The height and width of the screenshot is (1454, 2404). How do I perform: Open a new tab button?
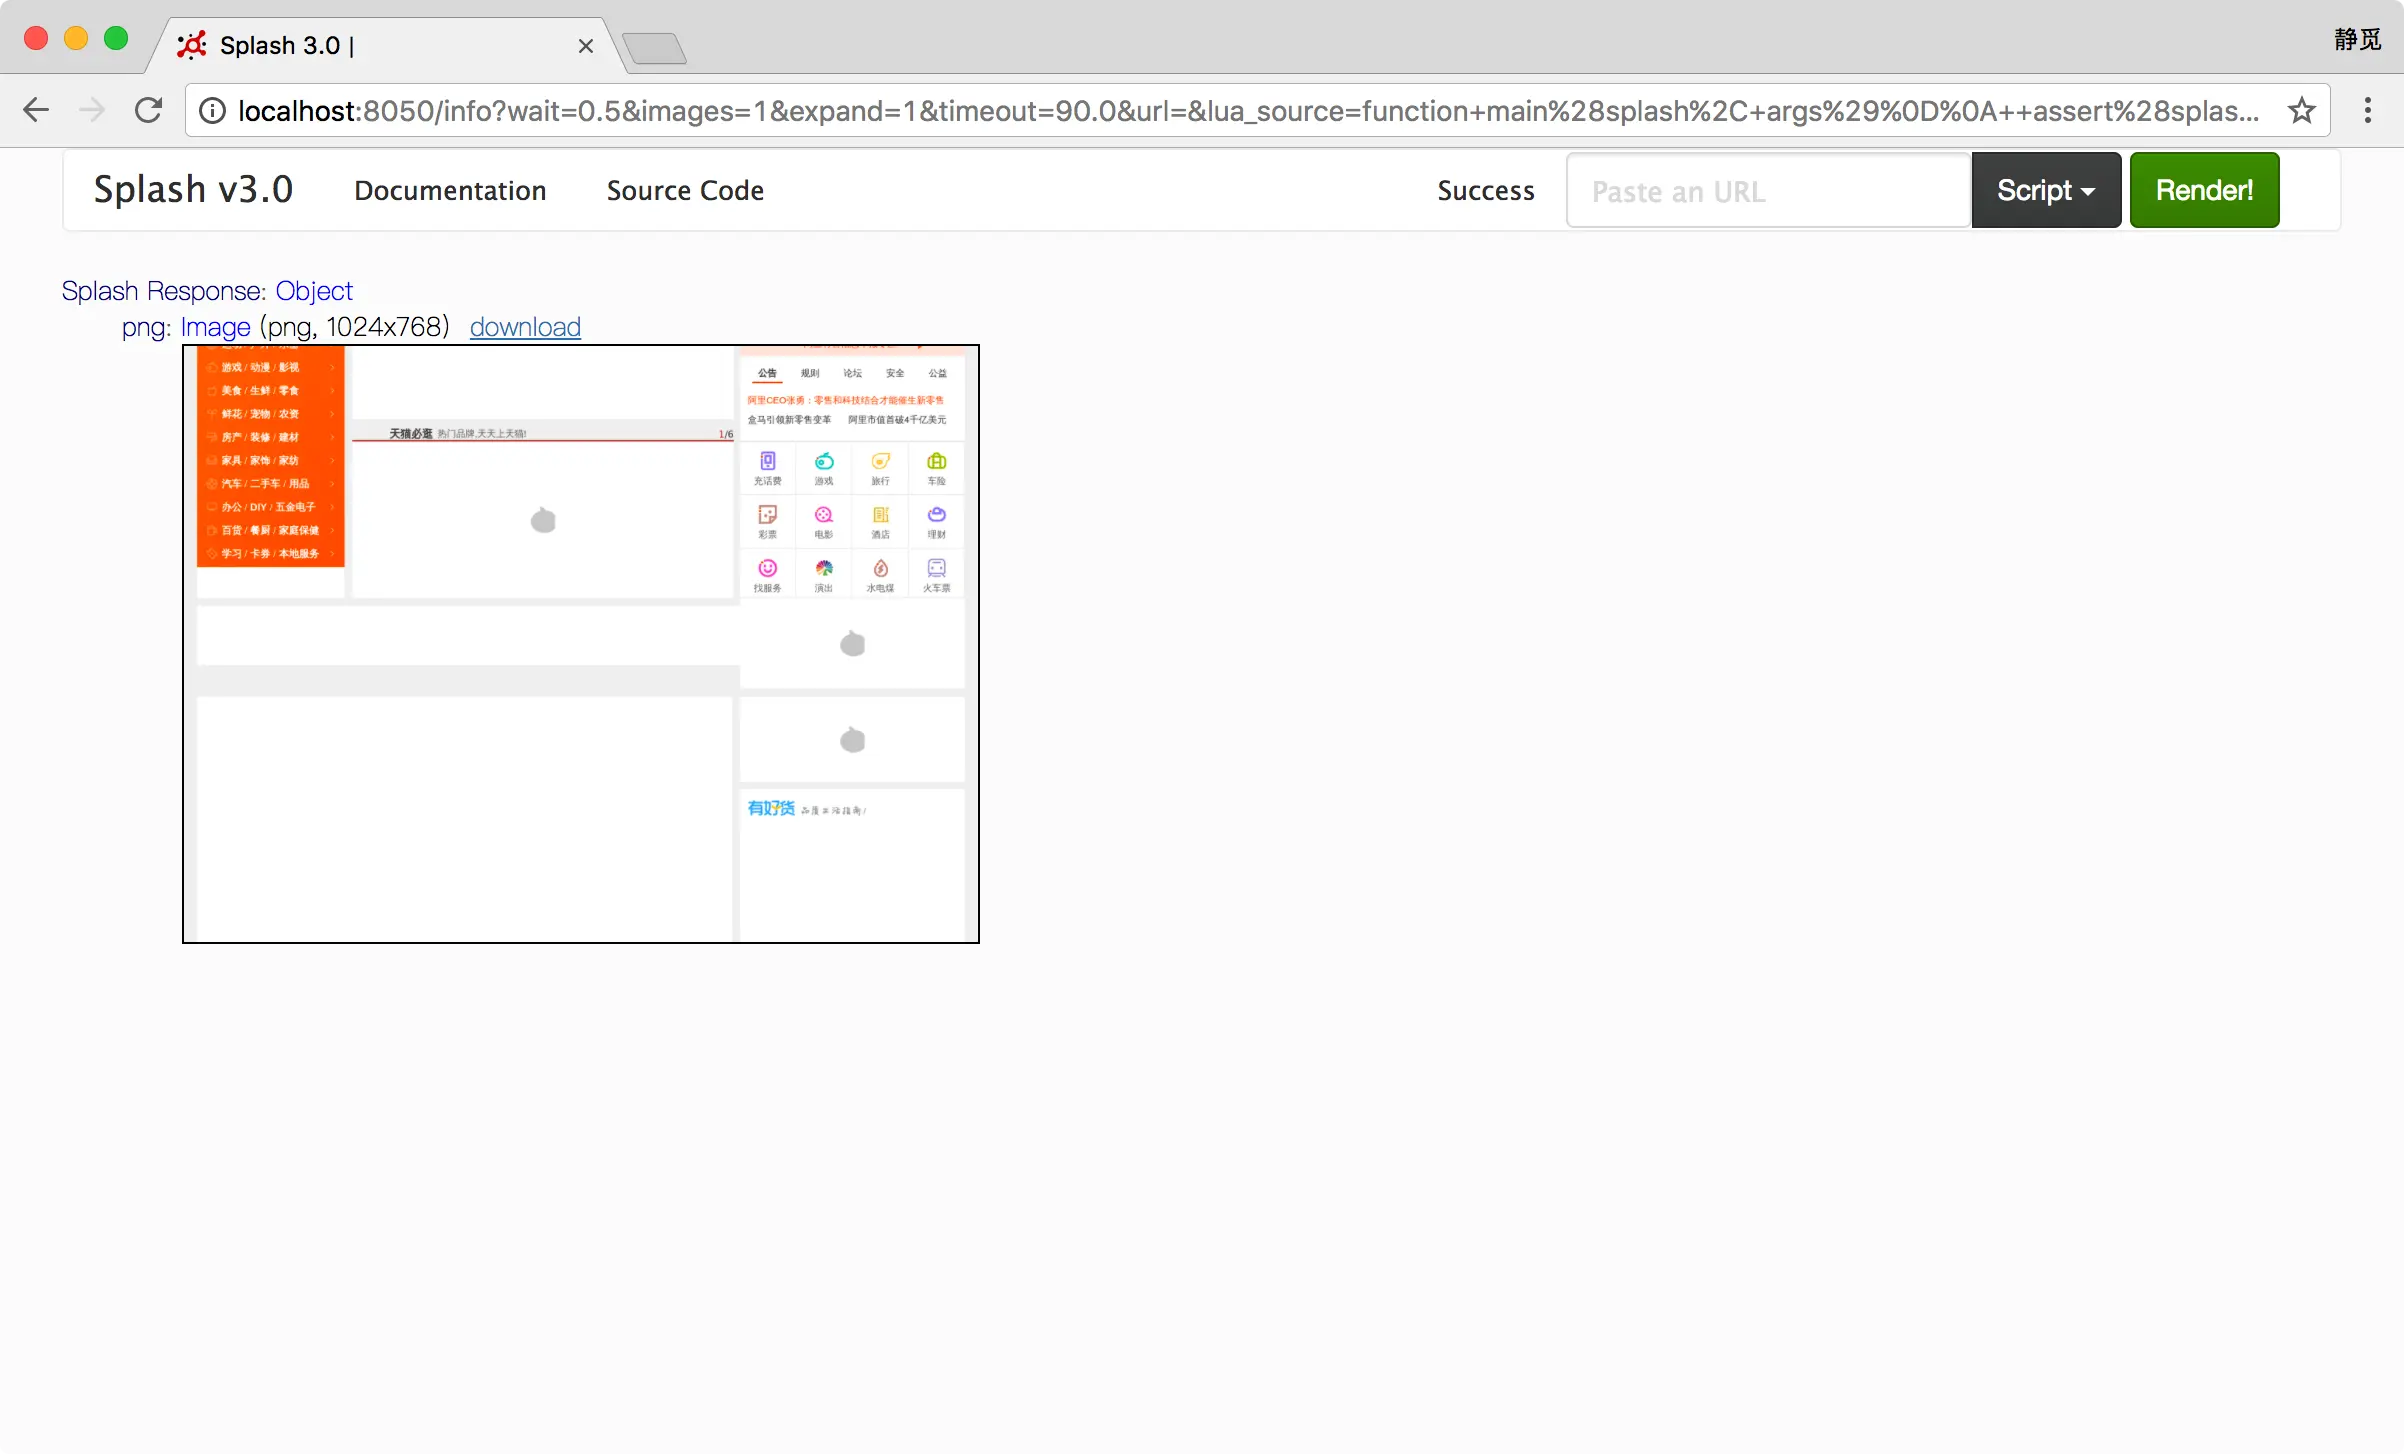click(x=654, y=48)
